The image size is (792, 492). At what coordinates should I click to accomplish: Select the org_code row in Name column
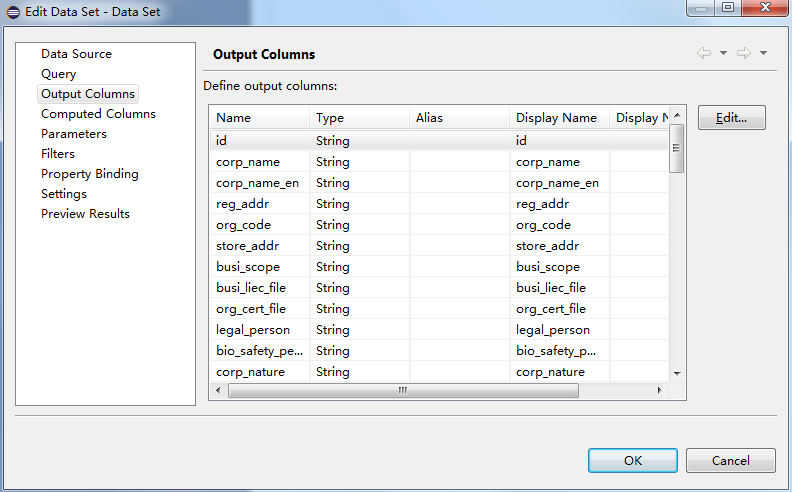260,225
